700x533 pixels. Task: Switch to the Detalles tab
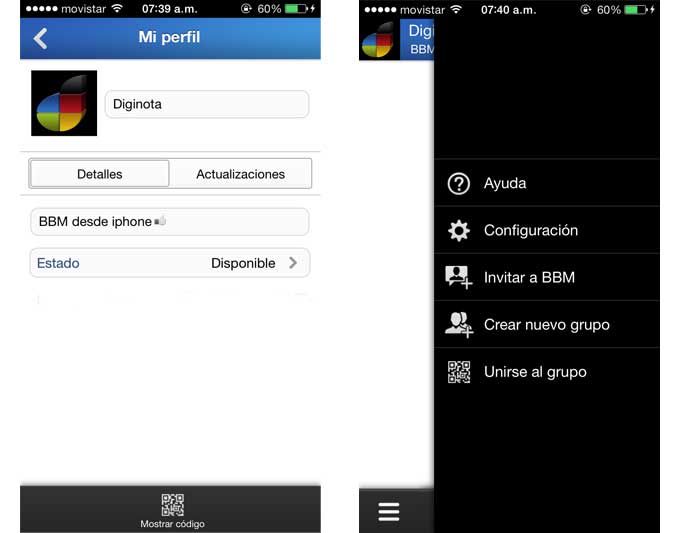100,174
